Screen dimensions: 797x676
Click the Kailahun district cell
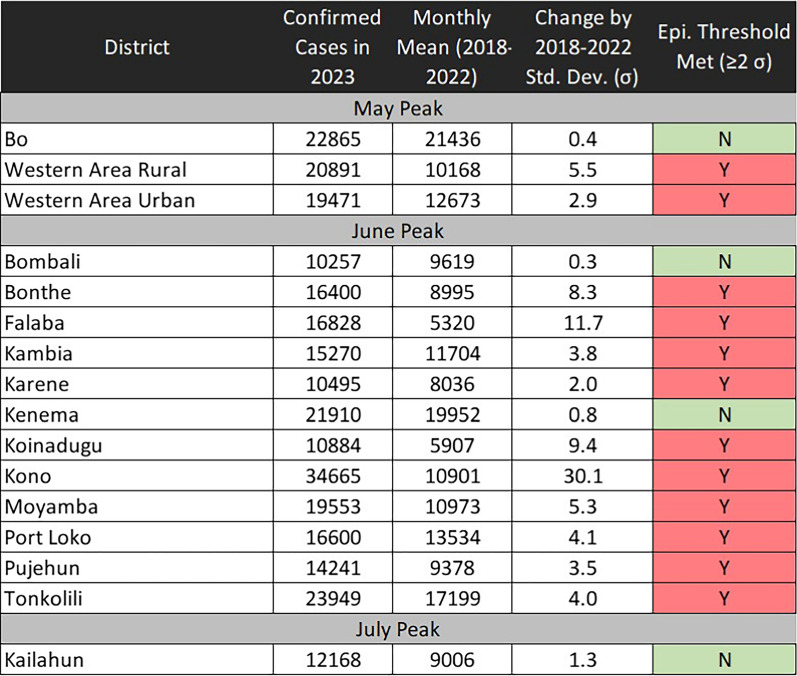137,660
